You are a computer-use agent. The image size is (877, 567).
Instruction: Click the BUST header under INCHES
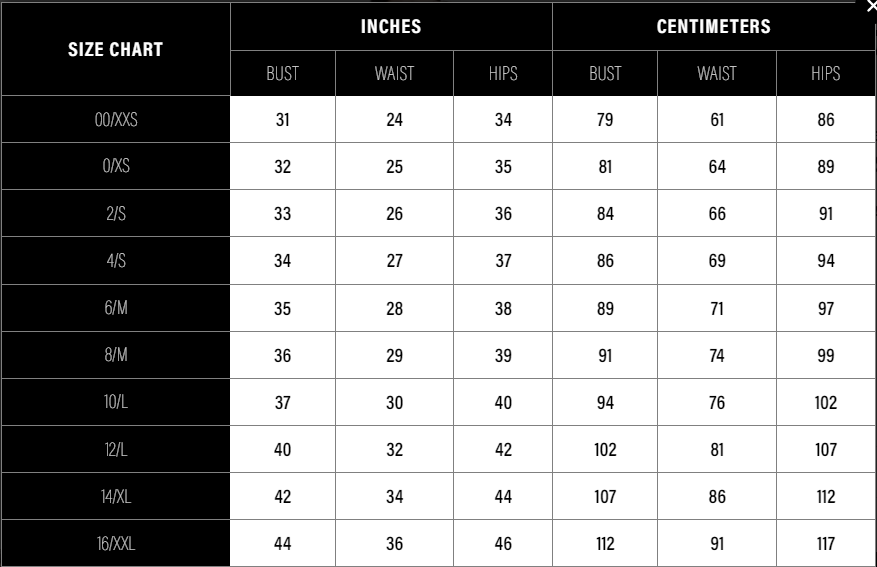pos(282,73)
